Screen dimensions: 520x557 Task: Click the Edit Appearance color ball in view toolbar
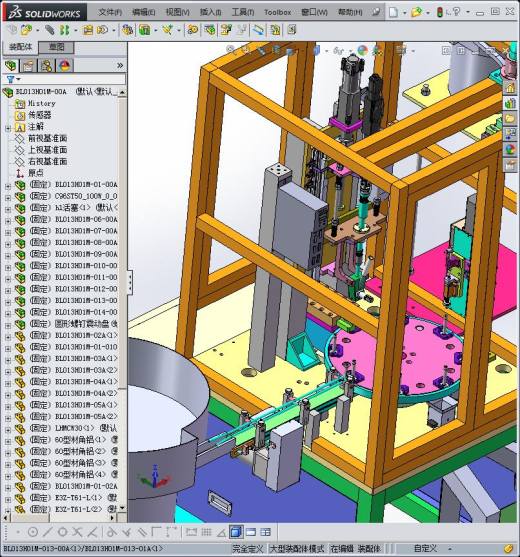(x=362, y=50)
